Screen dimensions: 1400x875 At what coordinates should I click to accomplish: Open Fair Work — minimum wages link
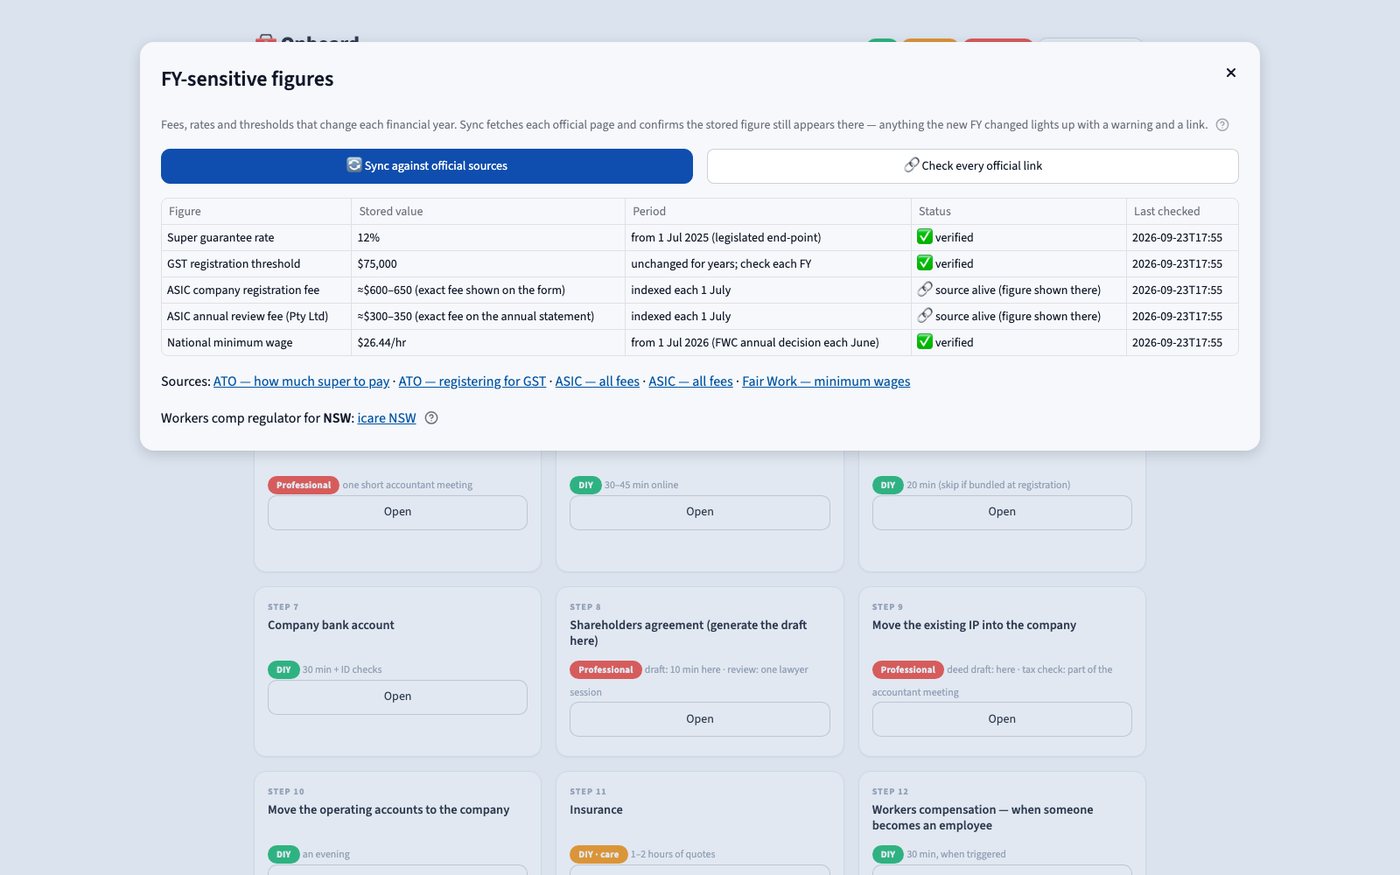pyautogui.click(x=826, y=381)
